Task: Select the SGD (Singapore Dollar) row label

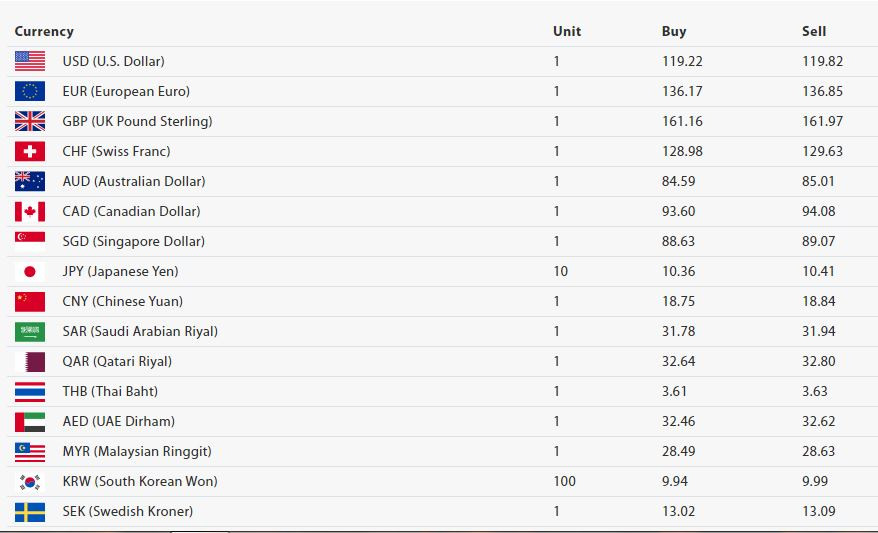Action: tap(134, 241)
